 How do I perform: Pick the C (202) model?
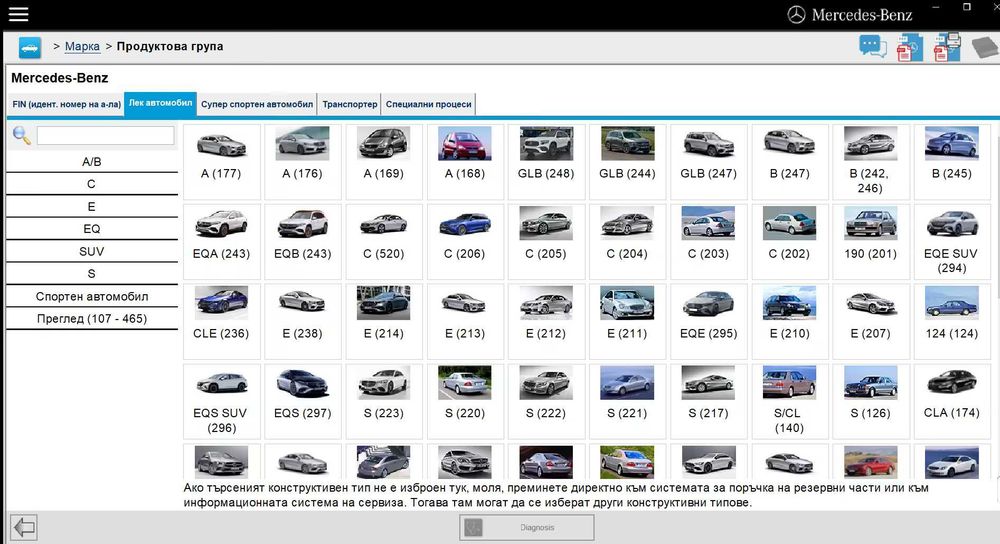click(790, 242)
